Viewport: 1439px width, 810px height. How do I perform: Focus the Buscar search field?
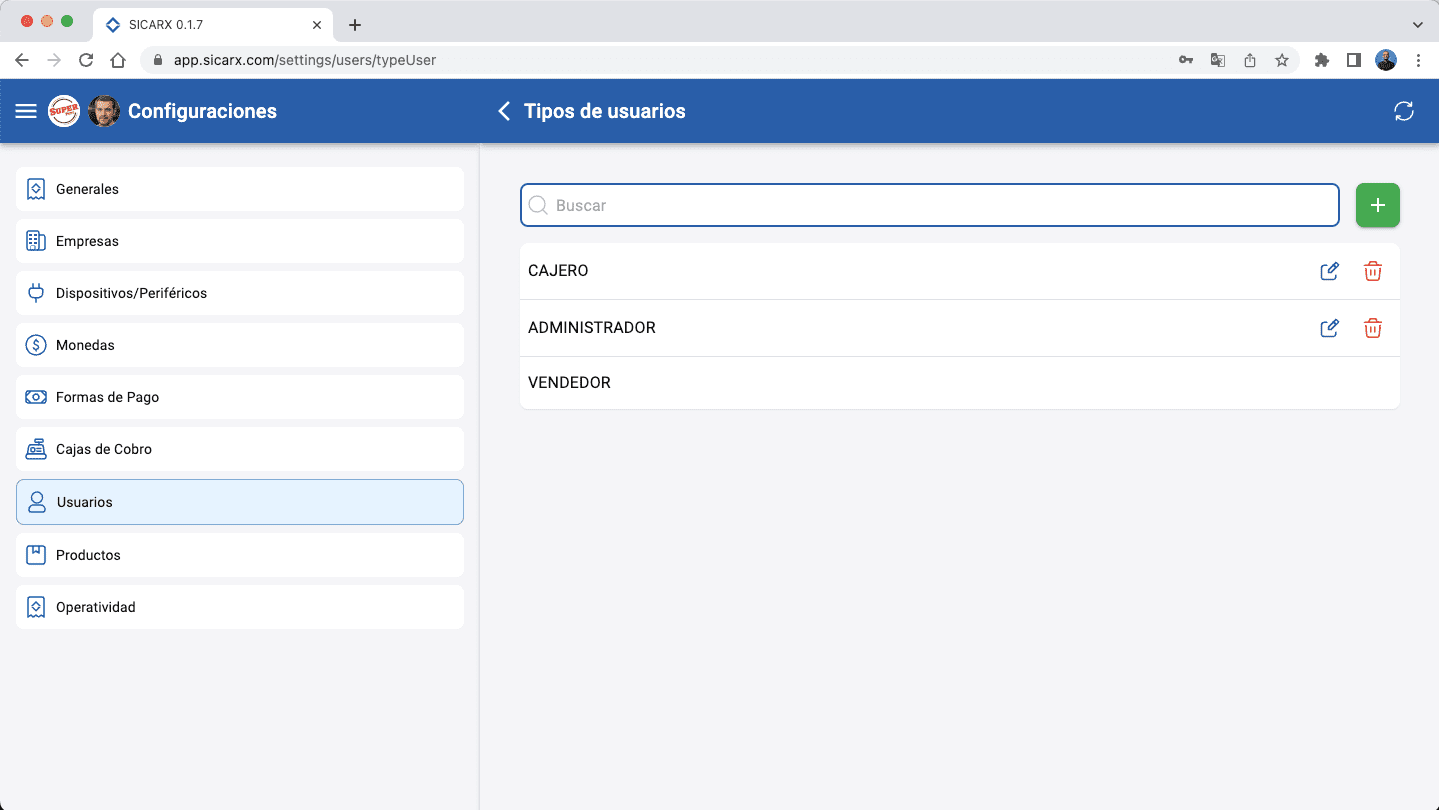[930, 205]
